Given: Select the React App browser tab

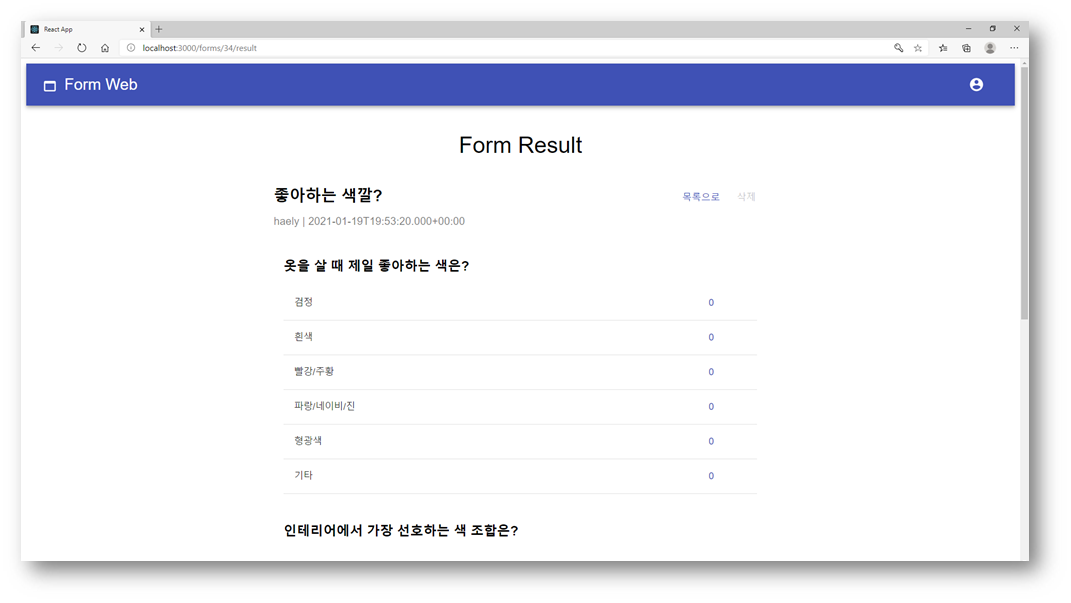Looking at the screenshot, I should coord(80,28).
